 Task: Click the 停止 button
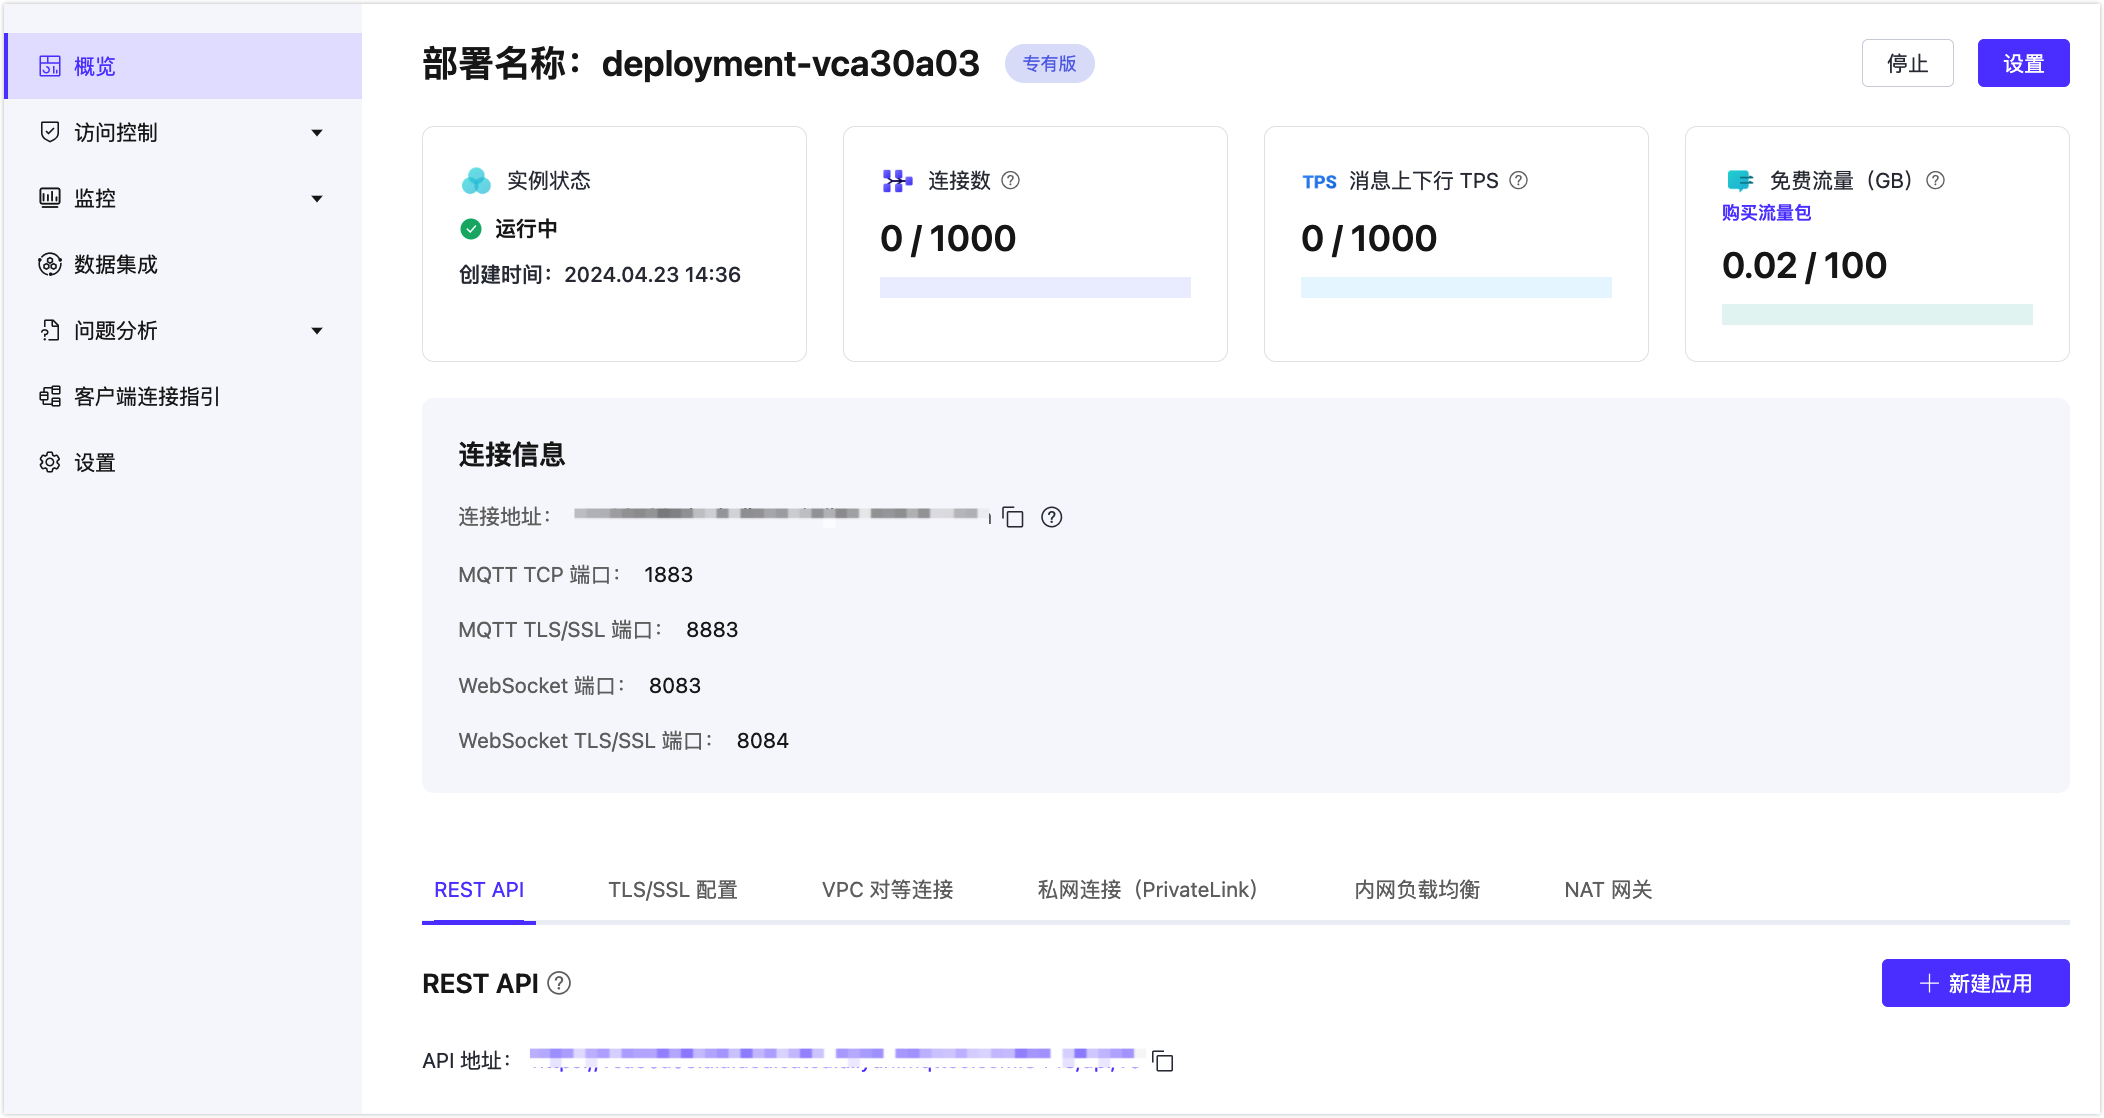click(x=1907, y=63)
